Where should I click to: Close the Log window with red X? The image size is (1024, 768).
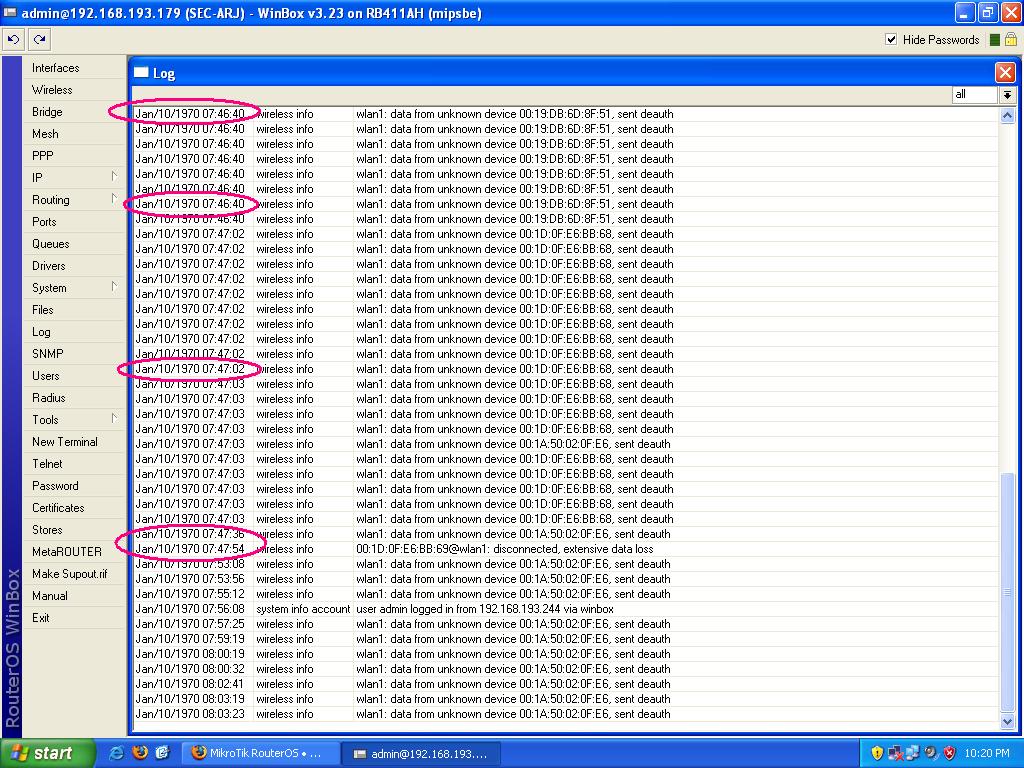click(x=1005, y=72)
